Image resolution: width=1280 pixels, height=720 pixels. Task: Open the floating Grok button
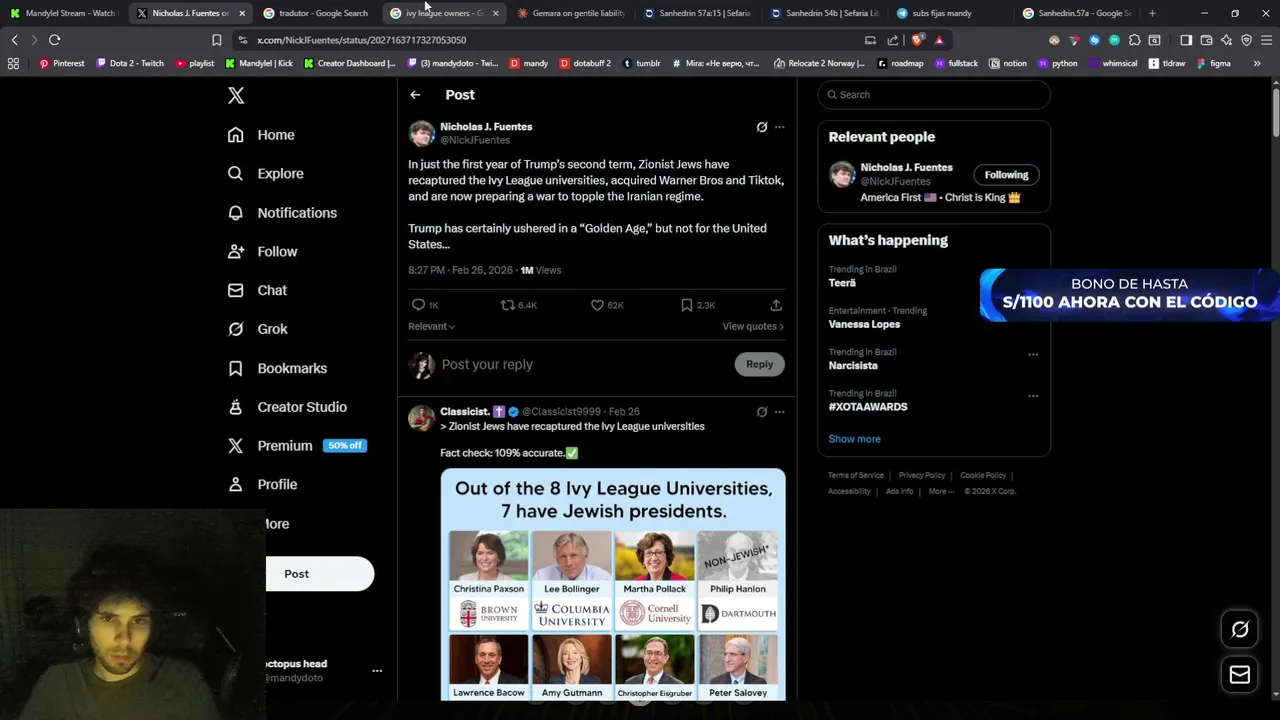click(x=1240, y=629)
